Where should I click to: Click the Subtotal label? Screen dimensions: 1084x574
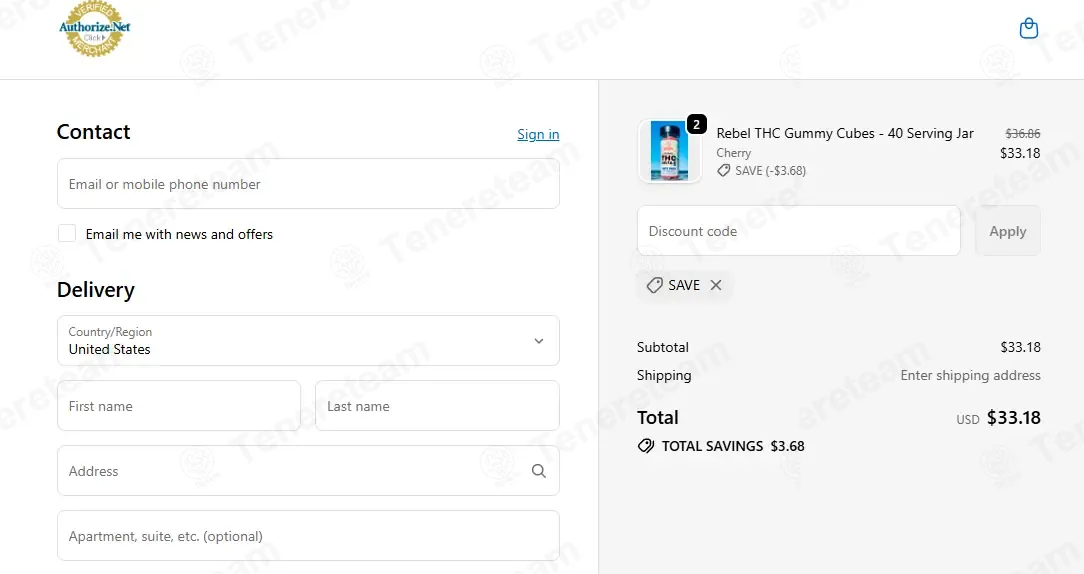click(x=663, y=347)
